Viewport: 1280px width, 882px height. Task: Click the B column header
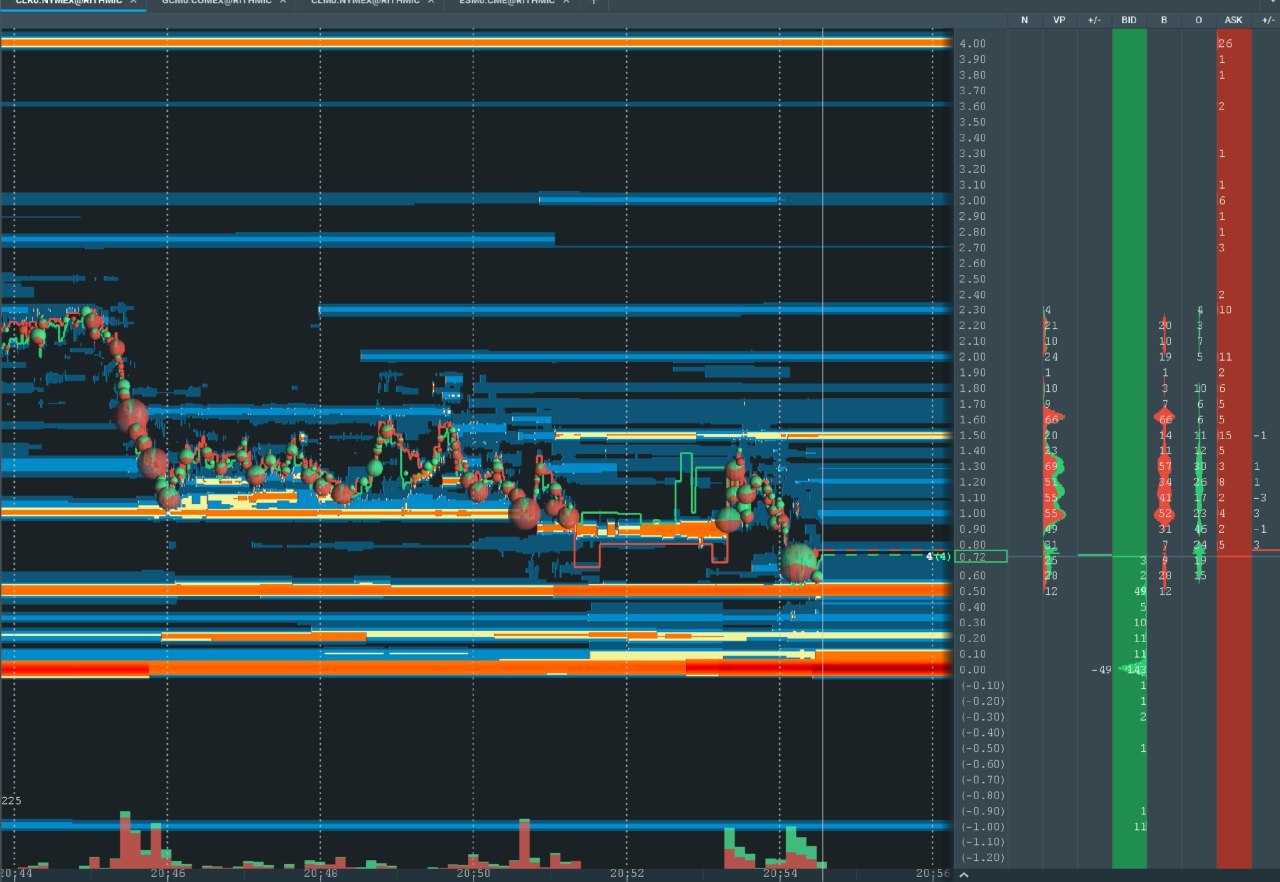pyautogui.click(x=1164, y=20)
